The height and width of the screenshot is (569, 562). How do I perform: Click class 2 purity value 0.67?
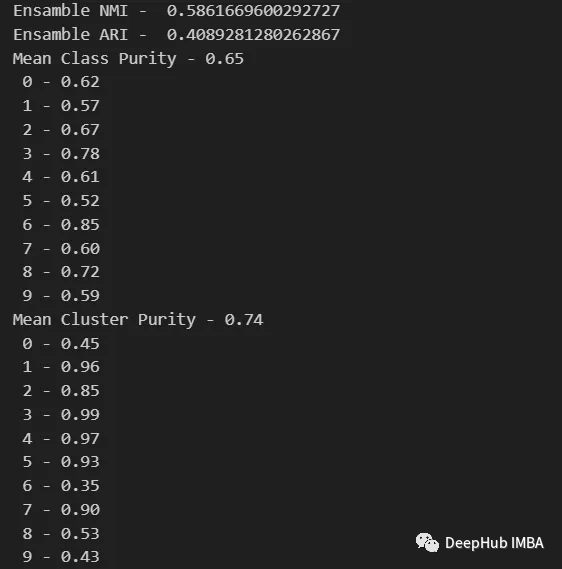(80, 130)
